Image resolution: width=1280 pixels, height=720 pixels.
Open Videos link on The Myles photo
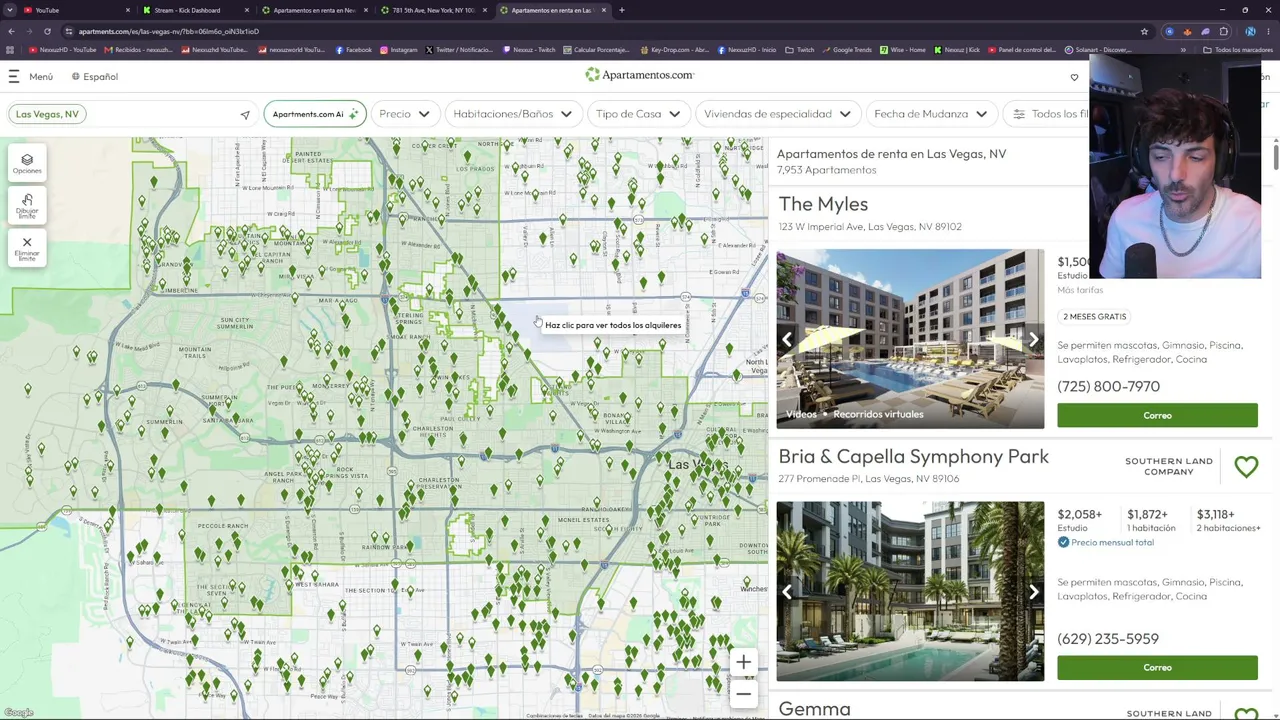tap(801, 414)
